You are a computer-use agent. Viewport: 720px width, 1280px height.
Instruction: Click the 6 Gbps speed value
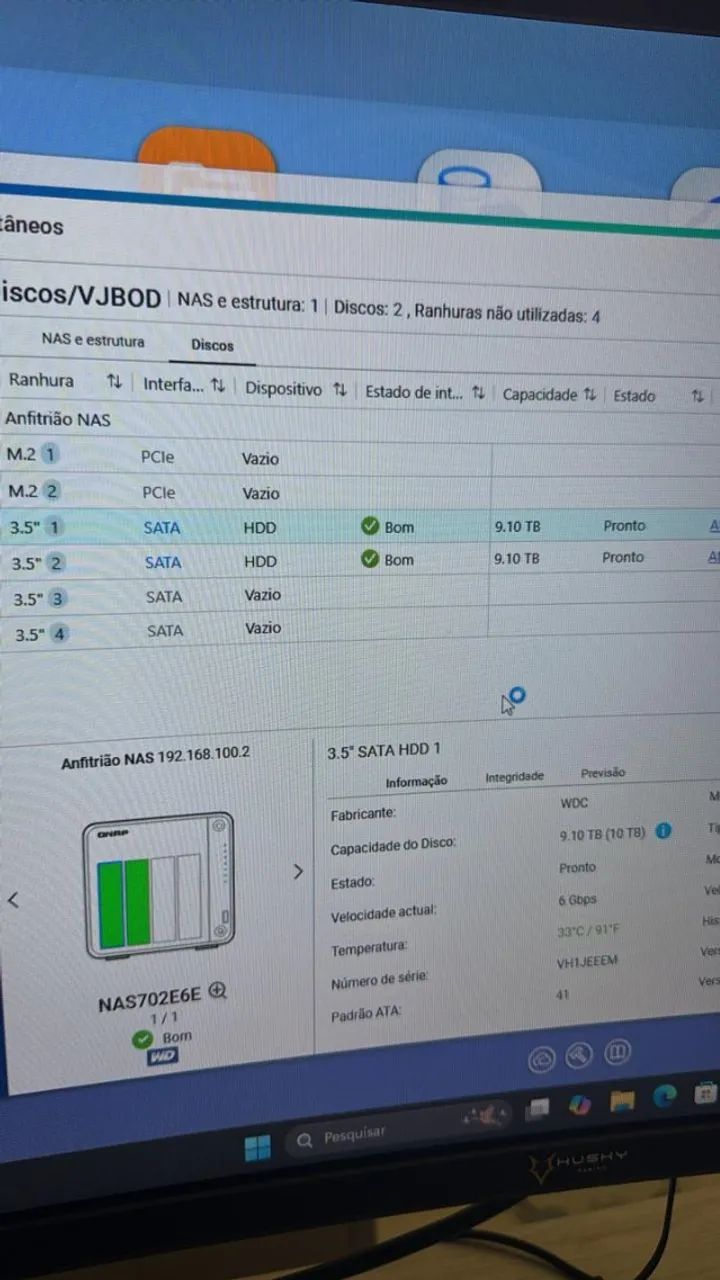click(x=577, y=900)
